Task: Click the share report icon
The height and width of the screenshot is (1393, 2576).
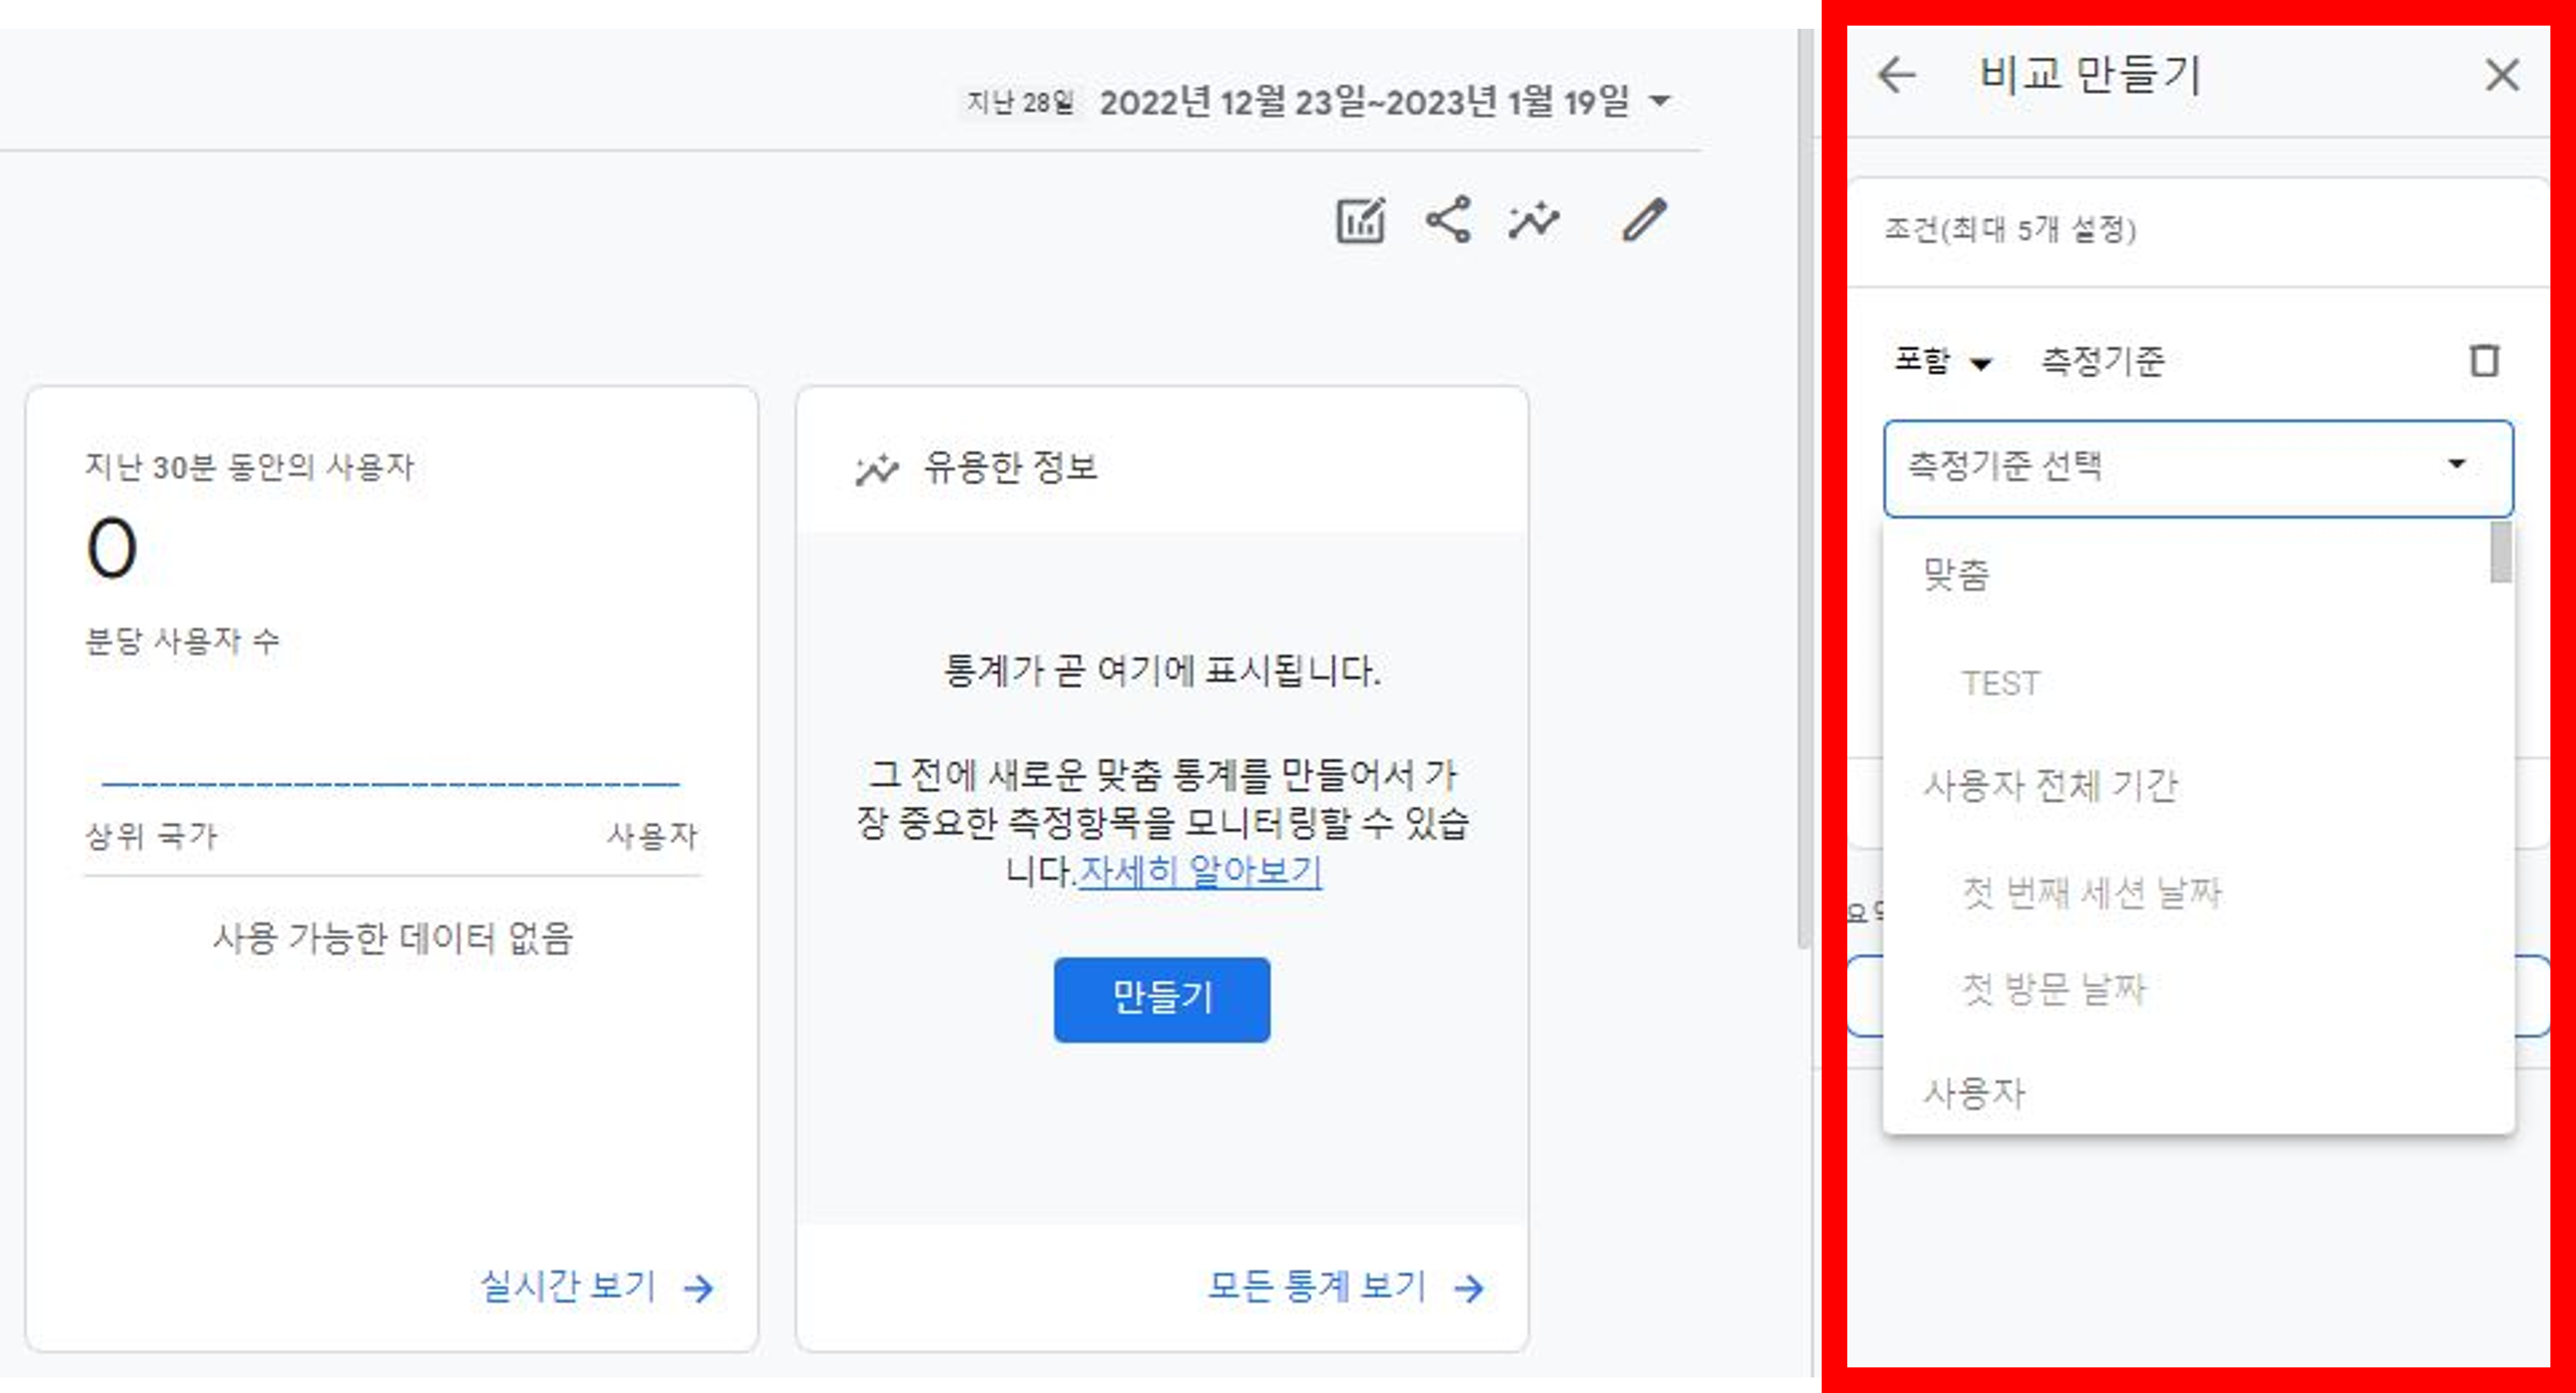Action: [1448, 220]
